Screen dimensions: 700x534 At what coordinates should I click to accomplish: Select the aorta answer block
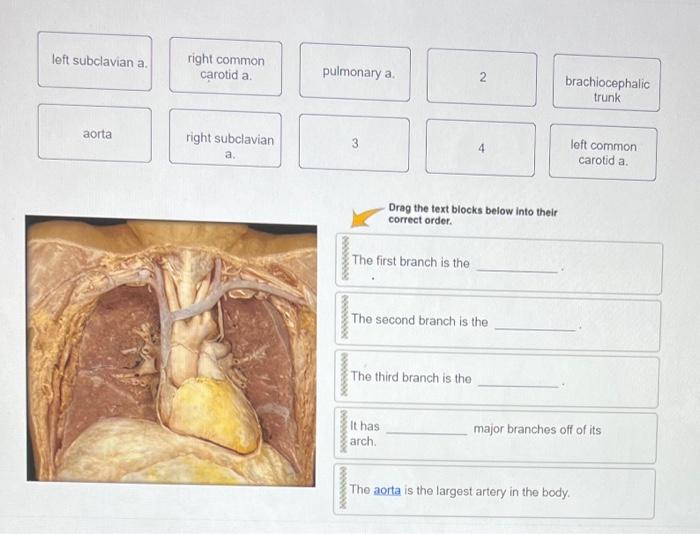coord(95,134)
